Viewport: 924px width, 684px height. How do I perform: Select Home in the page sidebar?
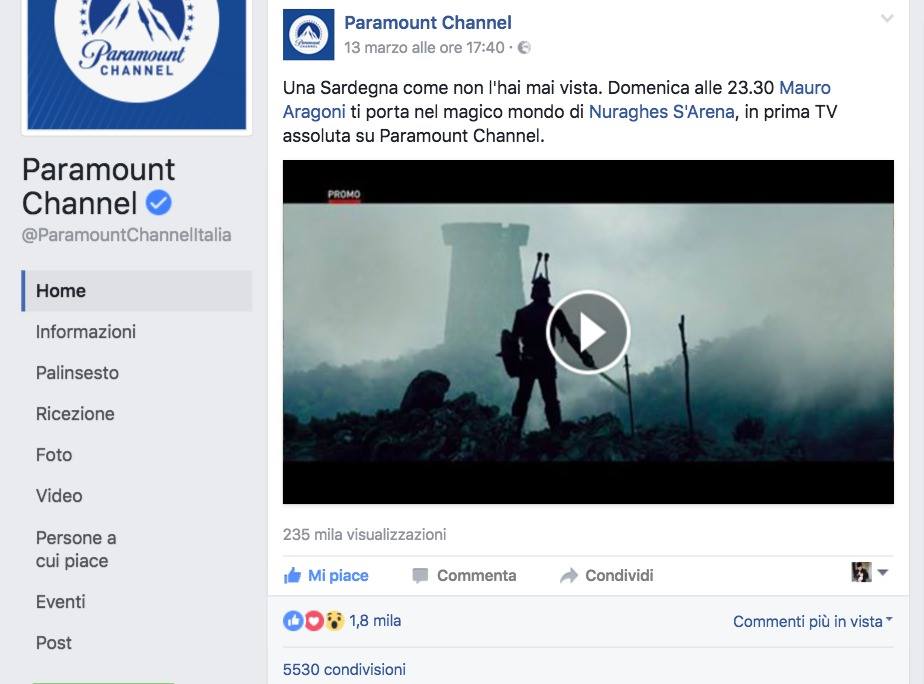137,291
